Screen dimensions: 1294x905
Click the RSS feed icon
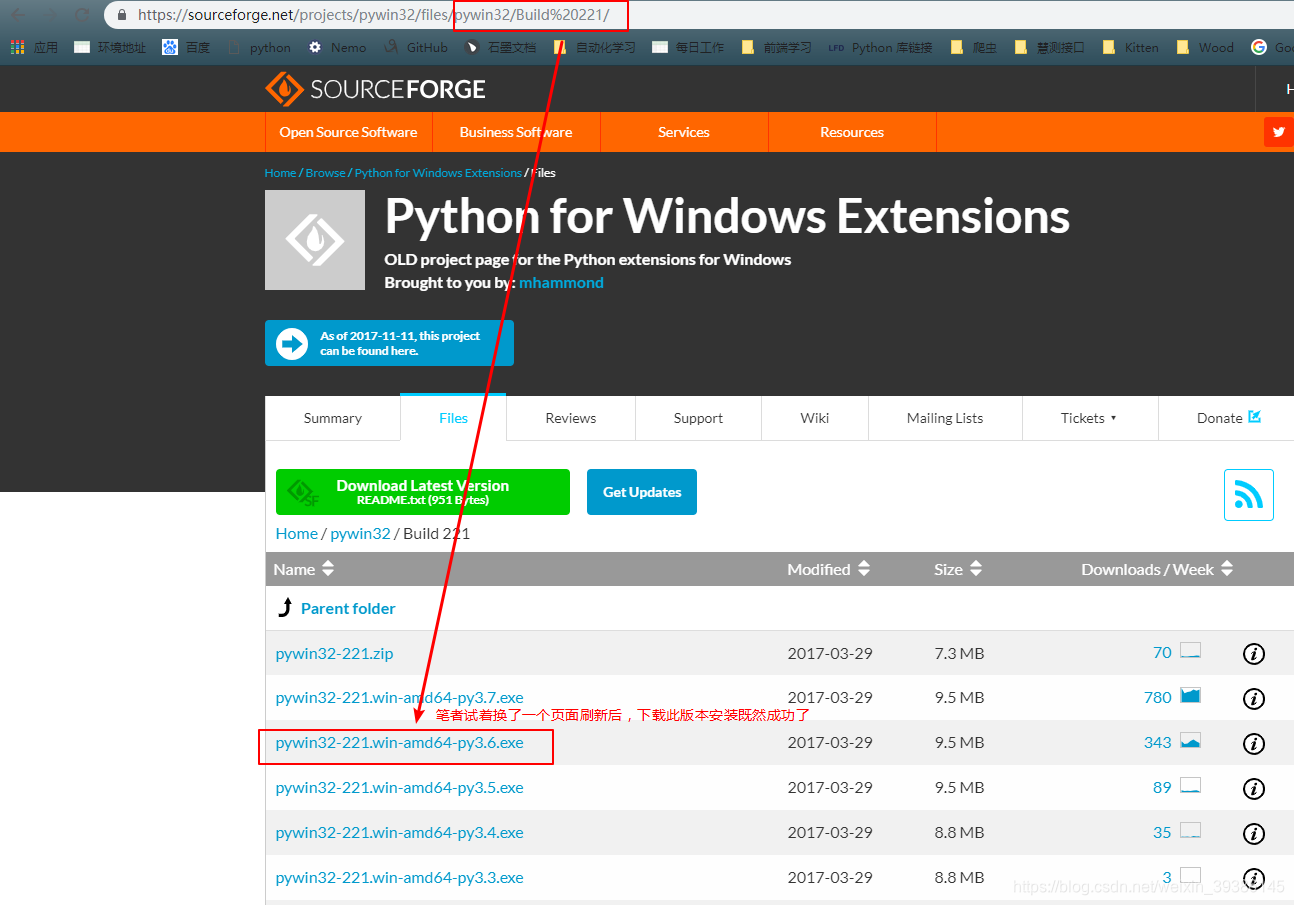[1248, 495]
